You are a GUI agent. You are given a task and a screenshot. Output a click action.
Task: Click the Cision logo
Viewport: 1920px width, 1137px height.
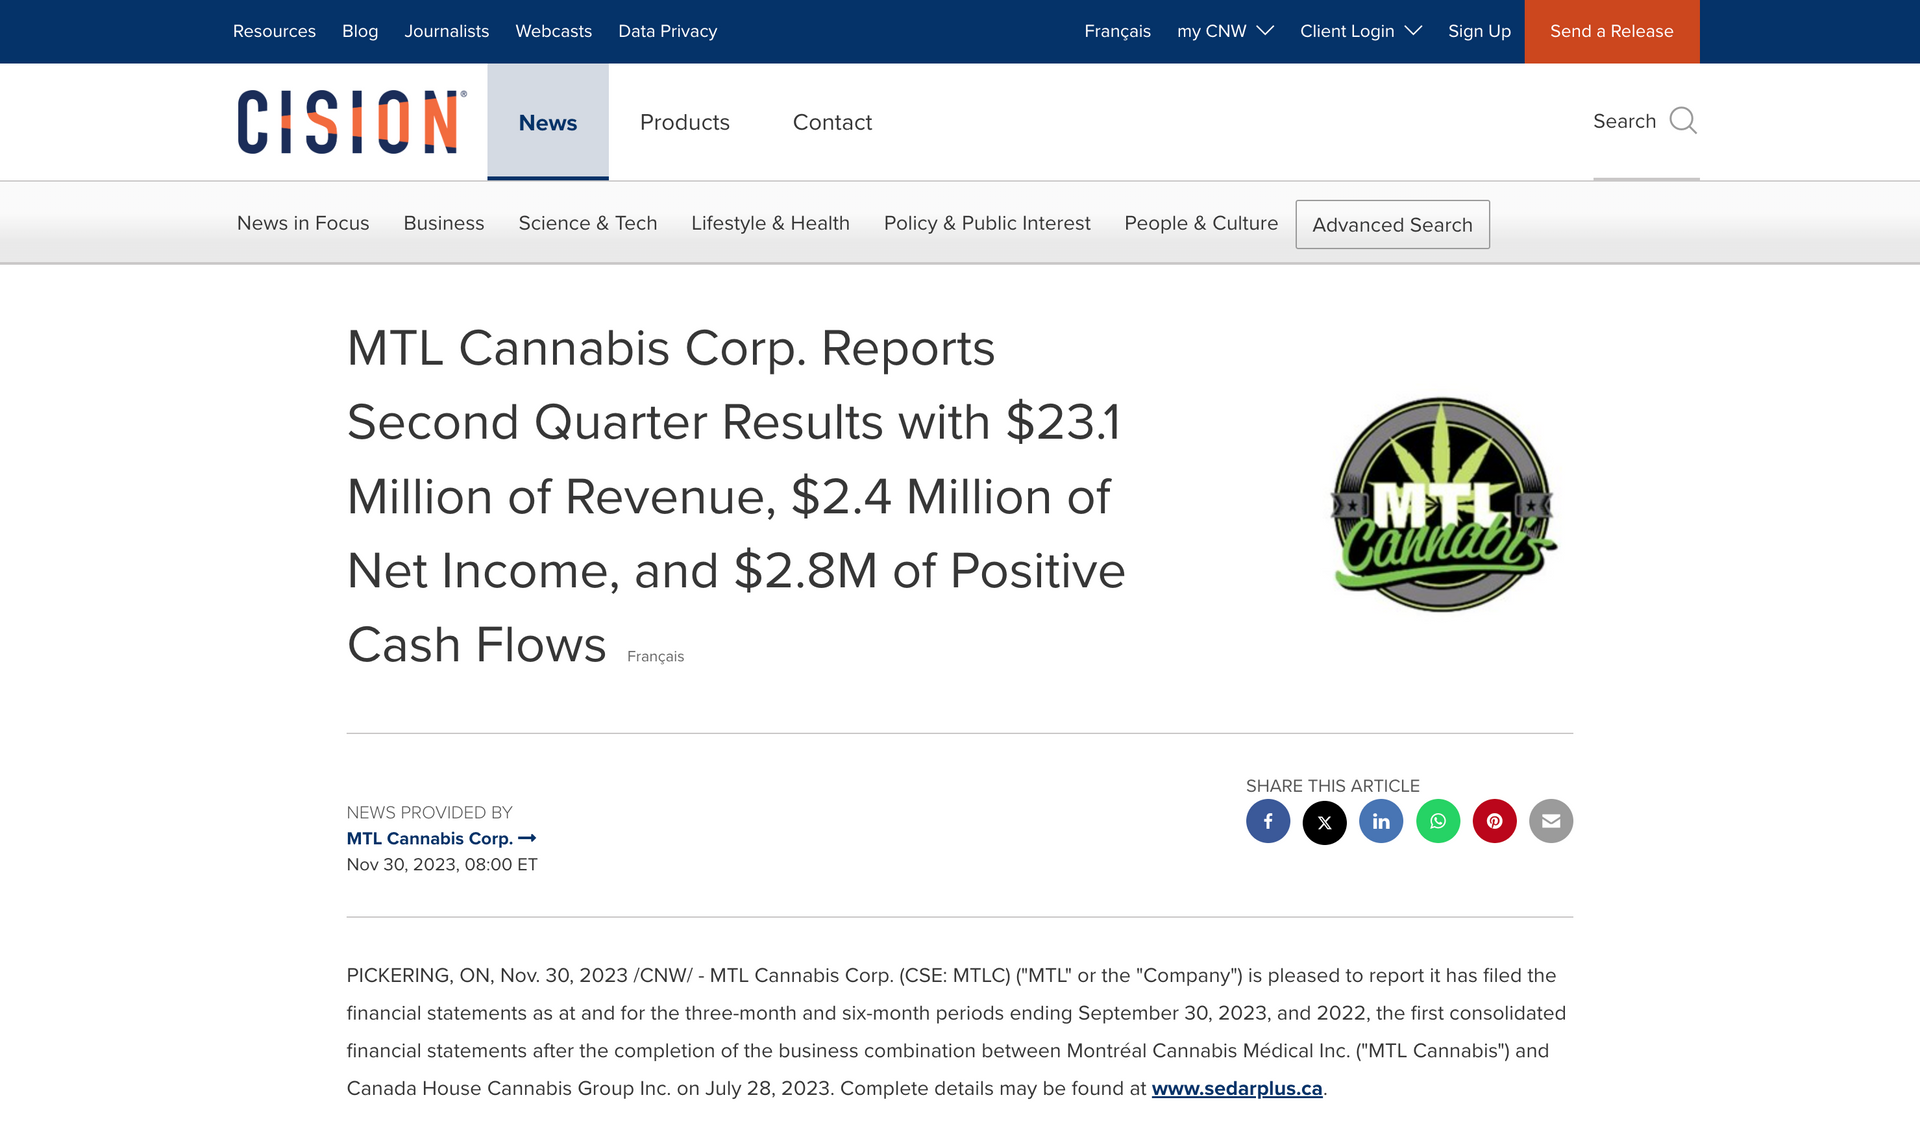point(351,122)
